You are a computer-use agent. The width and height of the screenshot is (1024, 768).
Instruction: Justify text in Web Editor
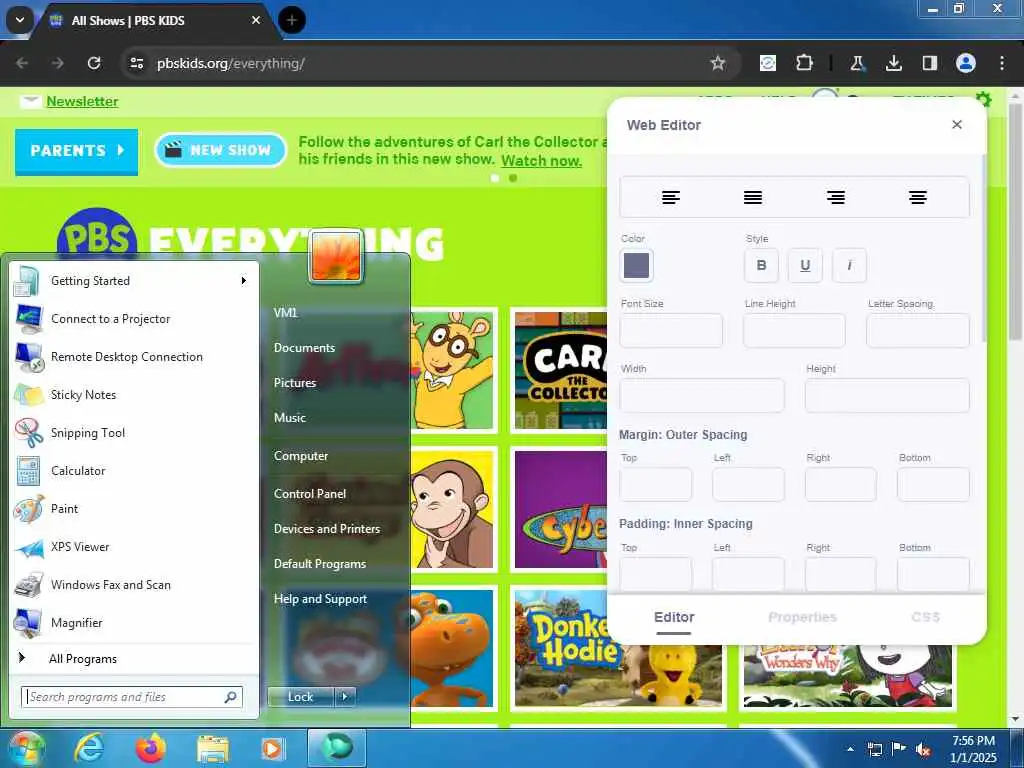click(x=753, y=197)
